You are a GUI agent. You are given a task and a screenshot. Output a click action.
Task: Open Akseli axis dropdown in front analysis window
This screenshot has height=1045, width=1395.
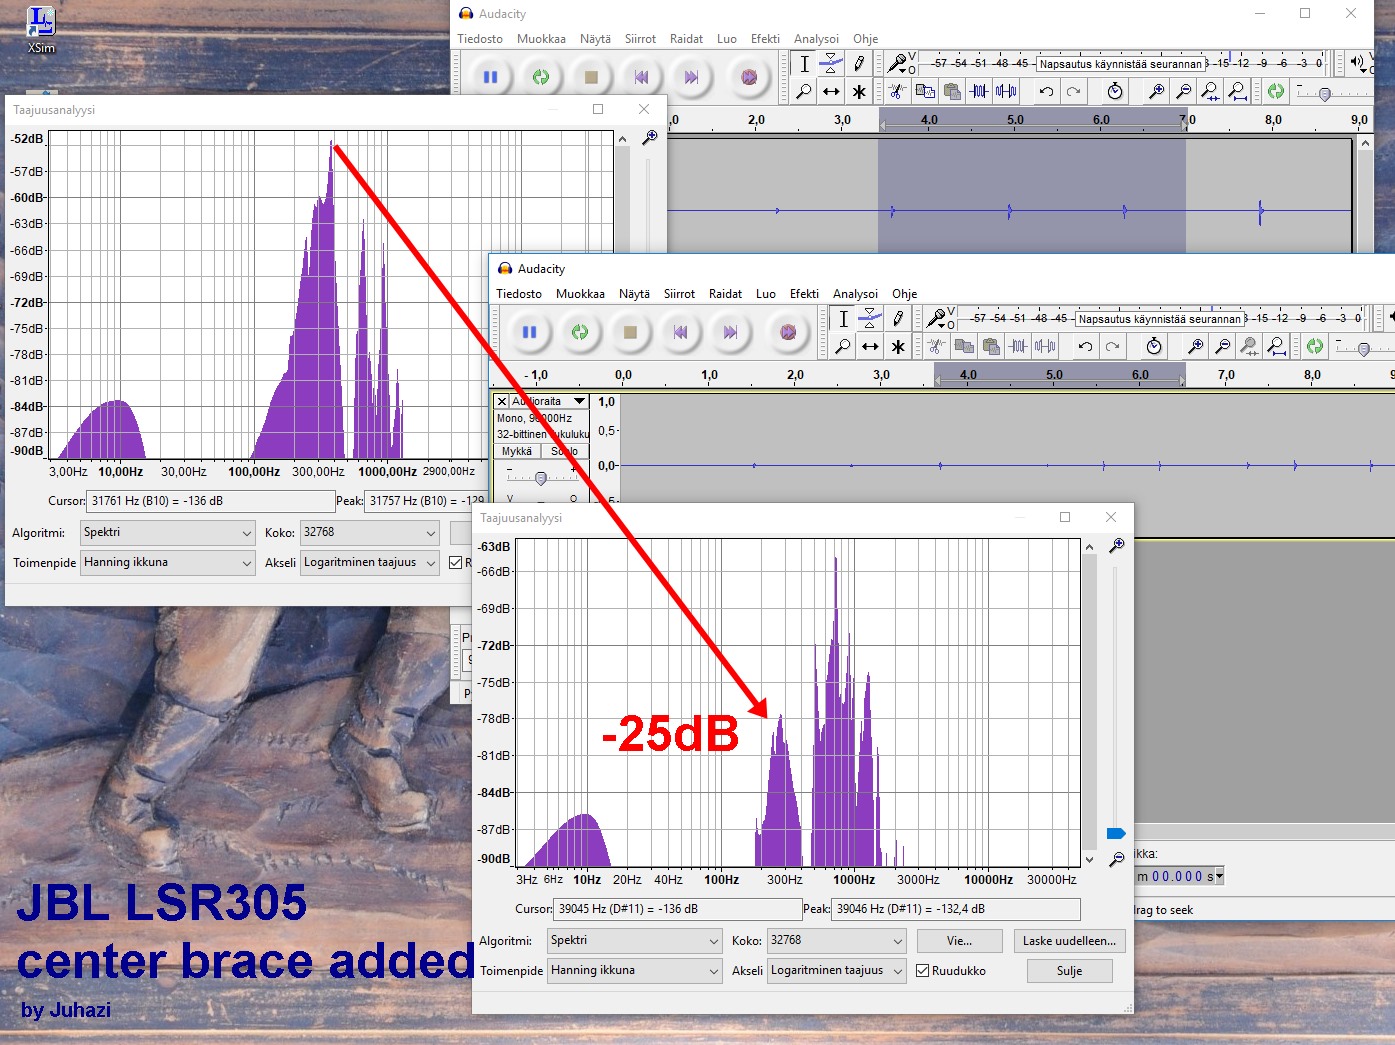click(x=836, y=971)
